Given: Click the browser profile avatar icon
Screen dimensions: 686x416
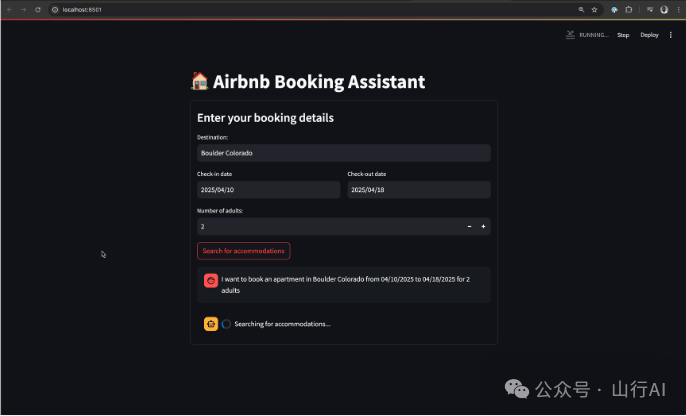Looking at the screenshot, I should 664,9.
